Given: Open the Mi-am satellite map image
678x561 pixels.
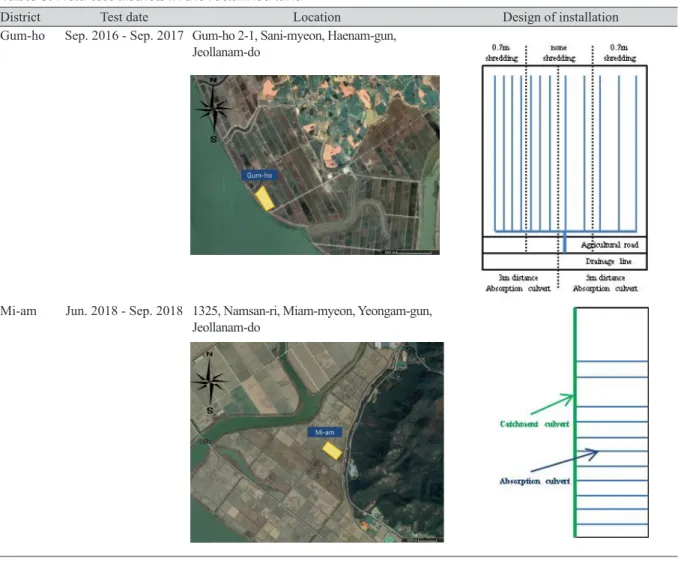Looking at the screenshot, I should coord(317,442).
